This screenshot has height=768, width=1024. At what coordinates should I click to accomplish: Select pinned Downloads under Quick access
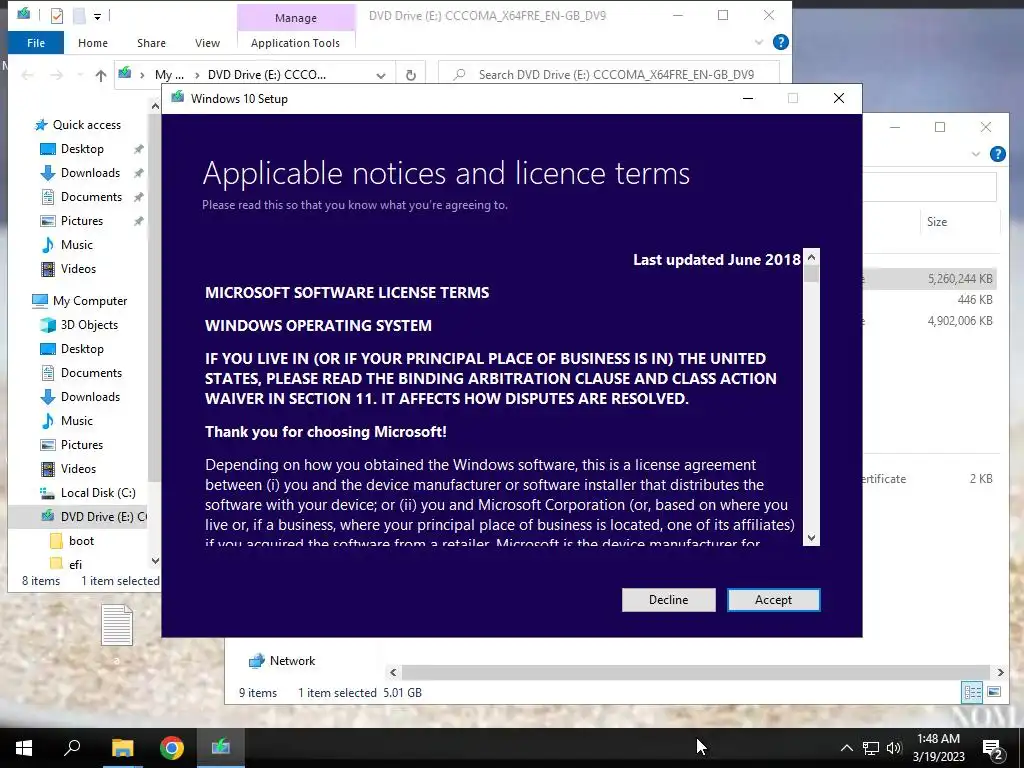[90, 173]
